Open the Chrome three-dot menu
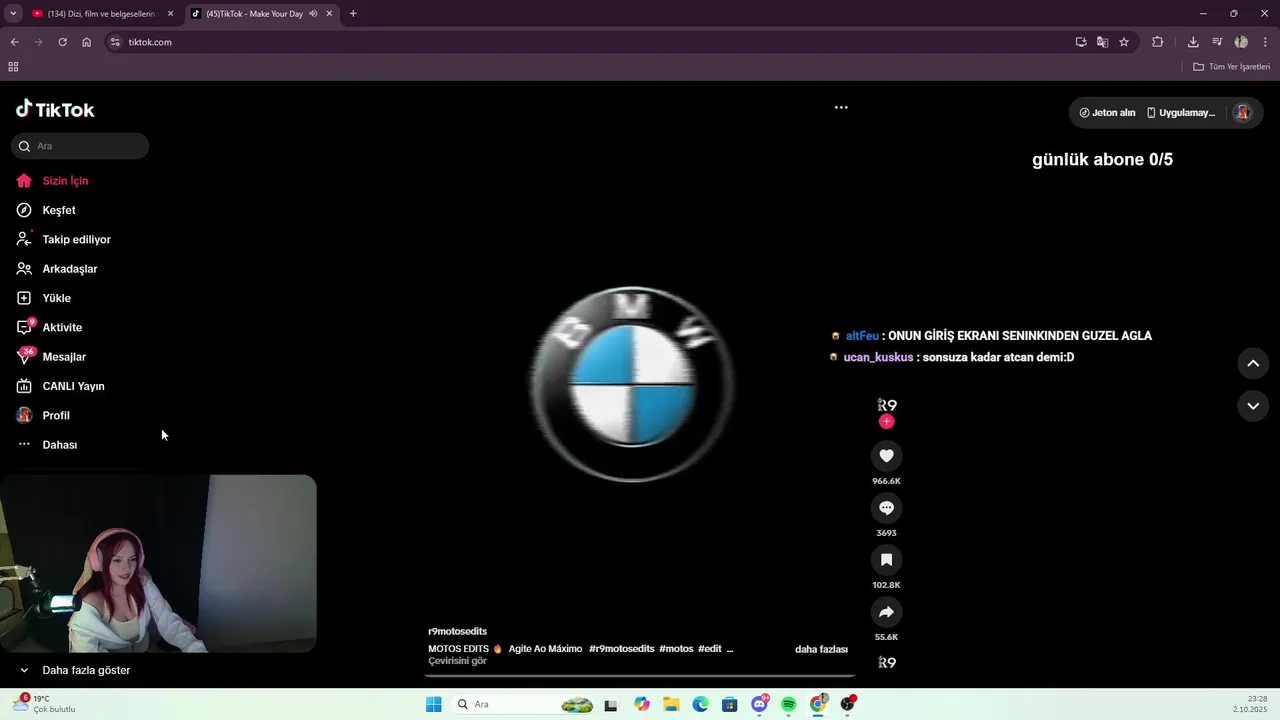The width and height of the screenshot is (1280, 720). point(1266,42)
